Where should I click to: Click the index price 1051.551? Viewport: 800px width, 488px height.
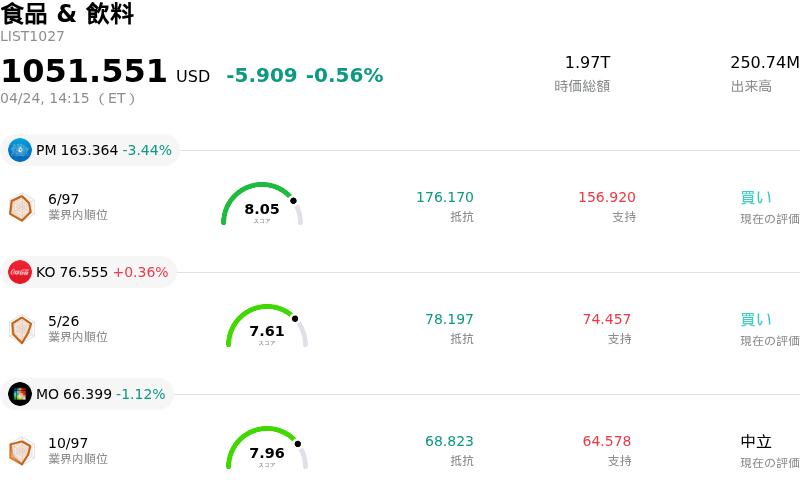coord(84,72)
